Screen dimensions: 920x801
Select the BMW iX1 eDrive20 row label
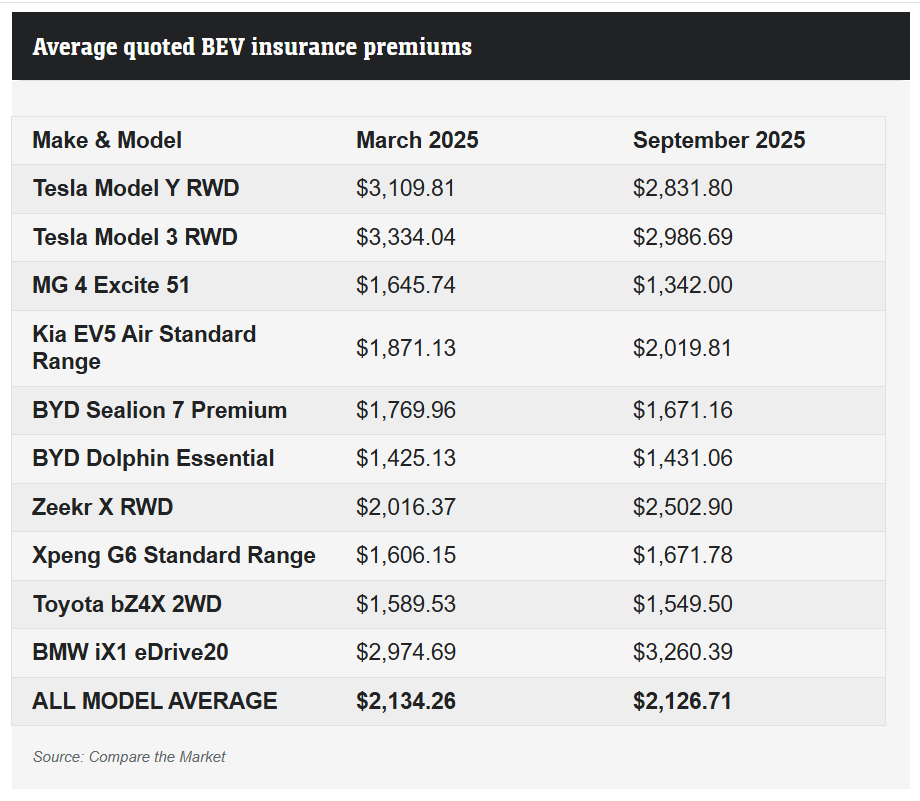(130, 652)
